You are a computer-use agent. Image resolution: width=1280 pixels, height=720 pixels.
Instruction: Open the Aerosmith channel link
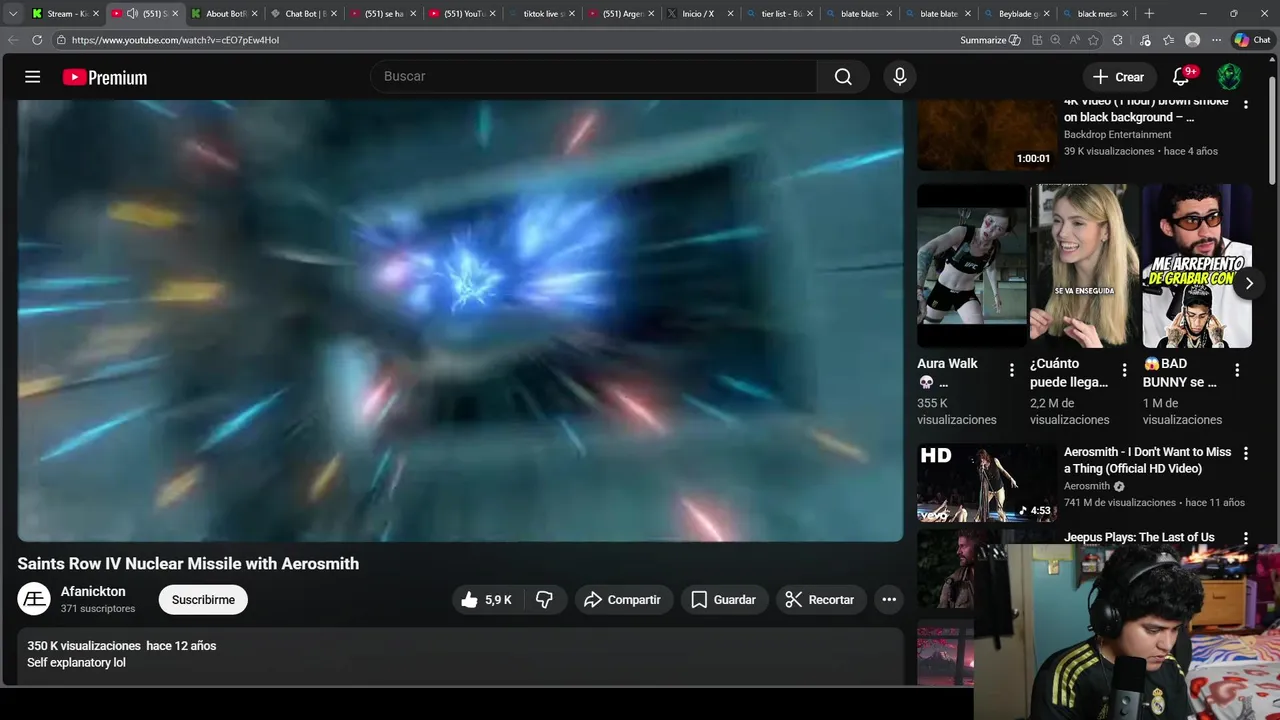pos(1087,486)
